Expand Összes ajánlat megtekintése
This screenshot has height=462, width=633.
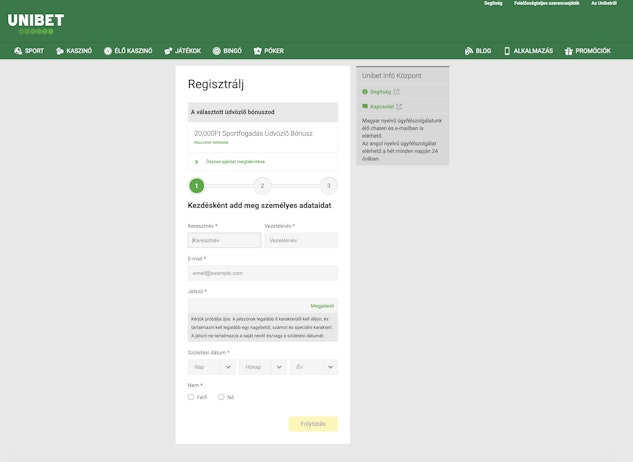pyautogui.click(x=234, y=161)
